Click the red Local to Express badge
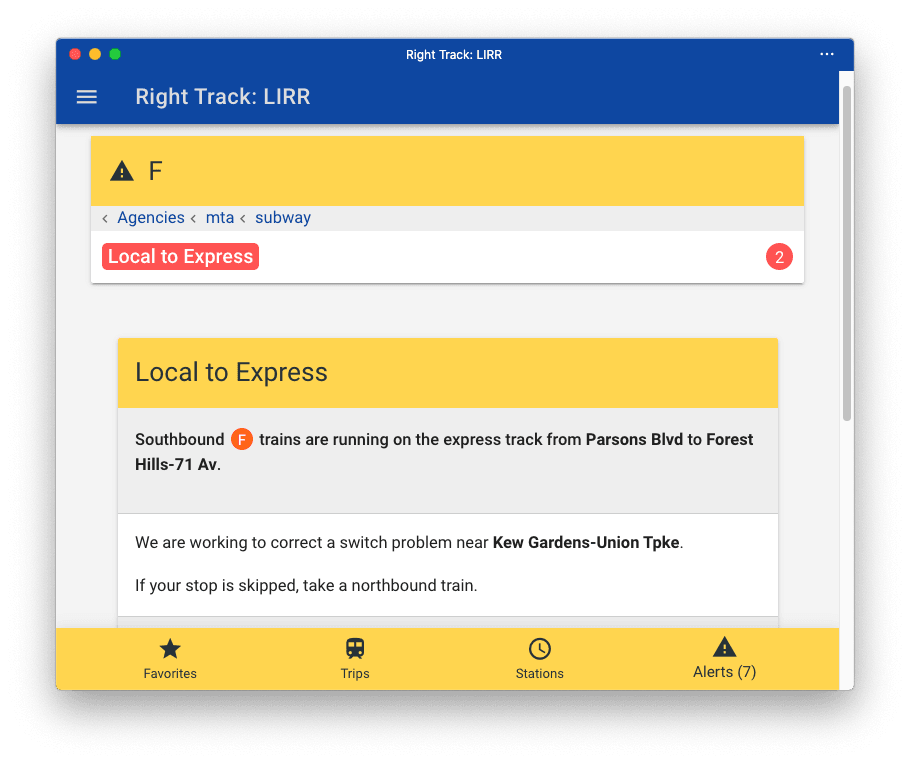 tap(180, 256)
